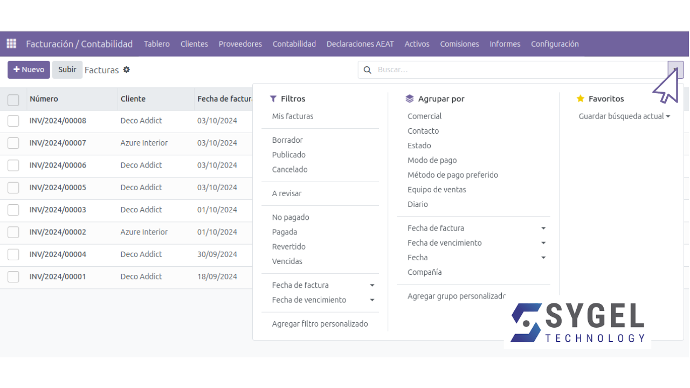Open the Comisiones menu
The width and height of the screenshot is (690, 388).
(x=459, y=44)
